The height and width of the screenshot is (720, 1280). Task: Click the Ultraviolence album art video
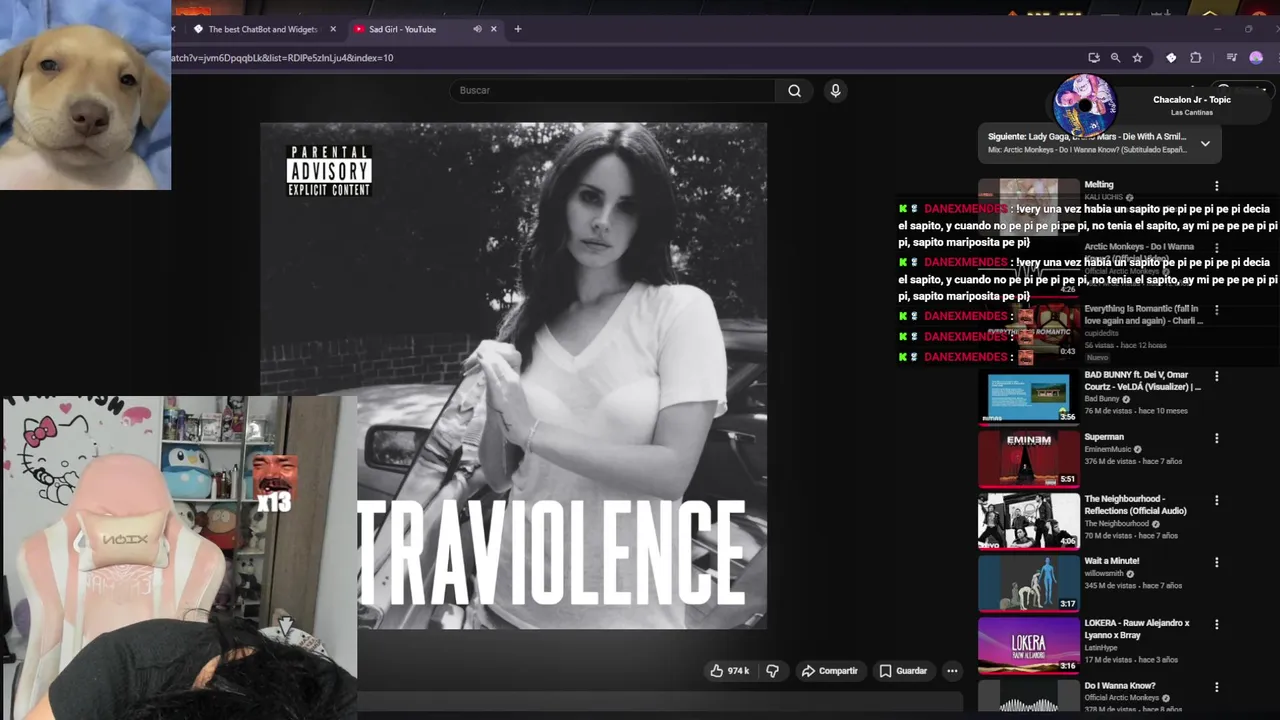click(513, 376)
